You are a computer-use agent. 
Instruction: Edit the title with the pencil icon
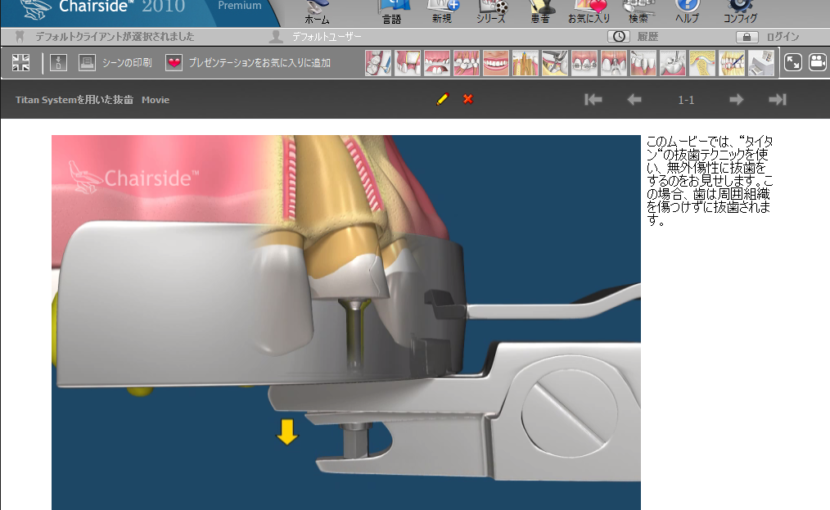443,99
